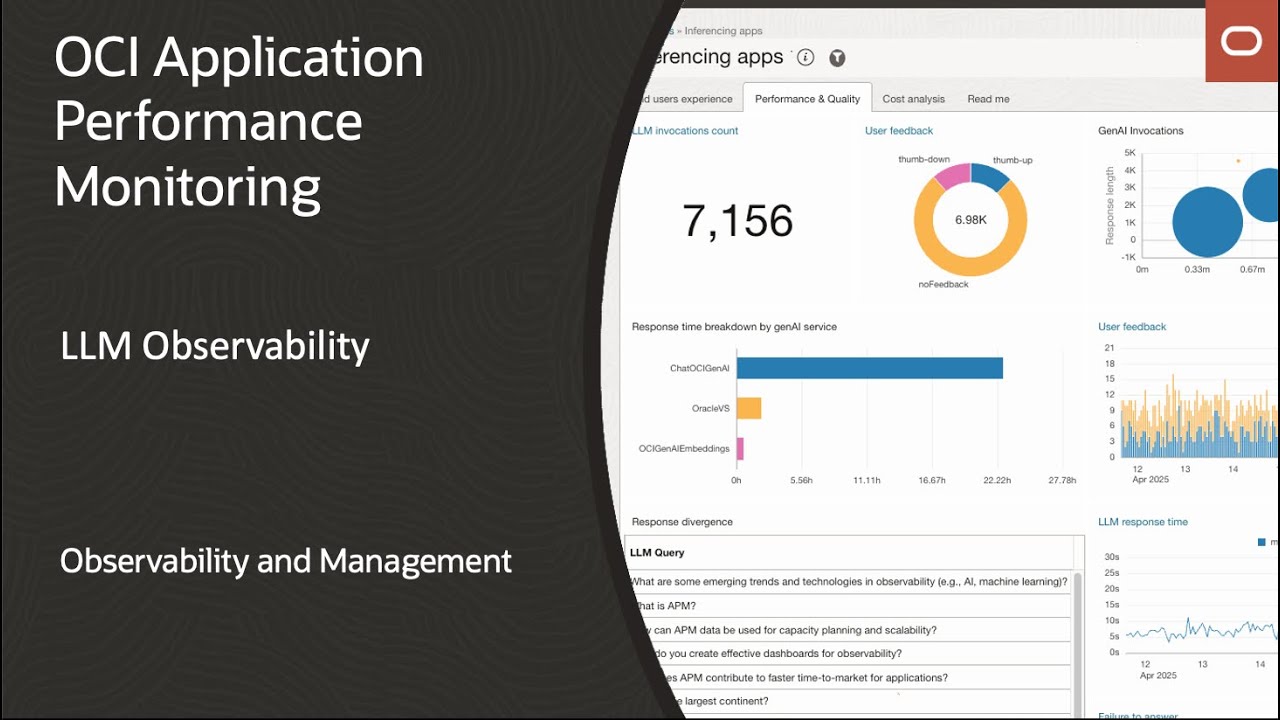Click the GenAI Invocations widget title

[x=1141, y=131]
